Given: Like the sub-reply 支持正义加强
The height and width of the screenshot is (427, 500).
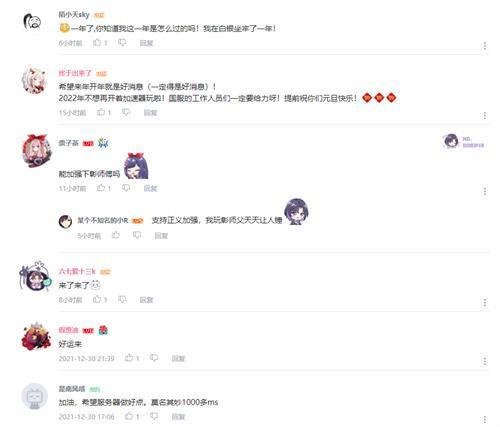Looking at the screenshot, I should (116, 235).
